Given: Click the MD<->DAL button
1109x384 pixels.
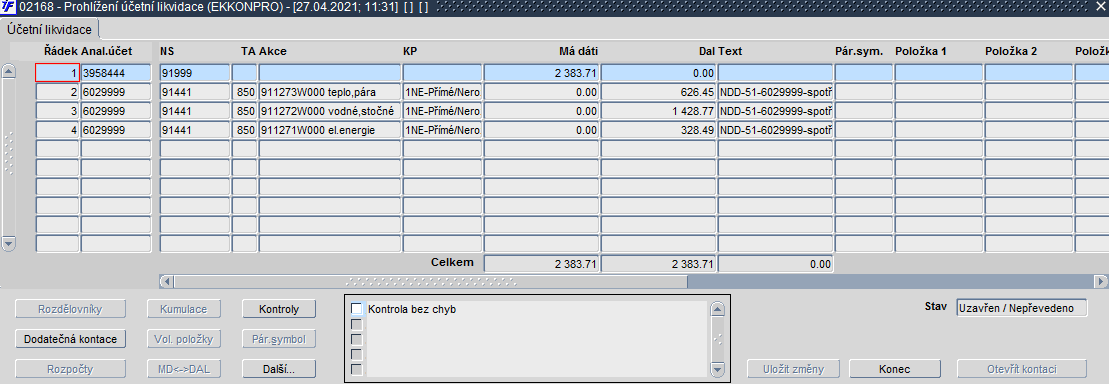Looking at the screenshot, I should 184,369.
